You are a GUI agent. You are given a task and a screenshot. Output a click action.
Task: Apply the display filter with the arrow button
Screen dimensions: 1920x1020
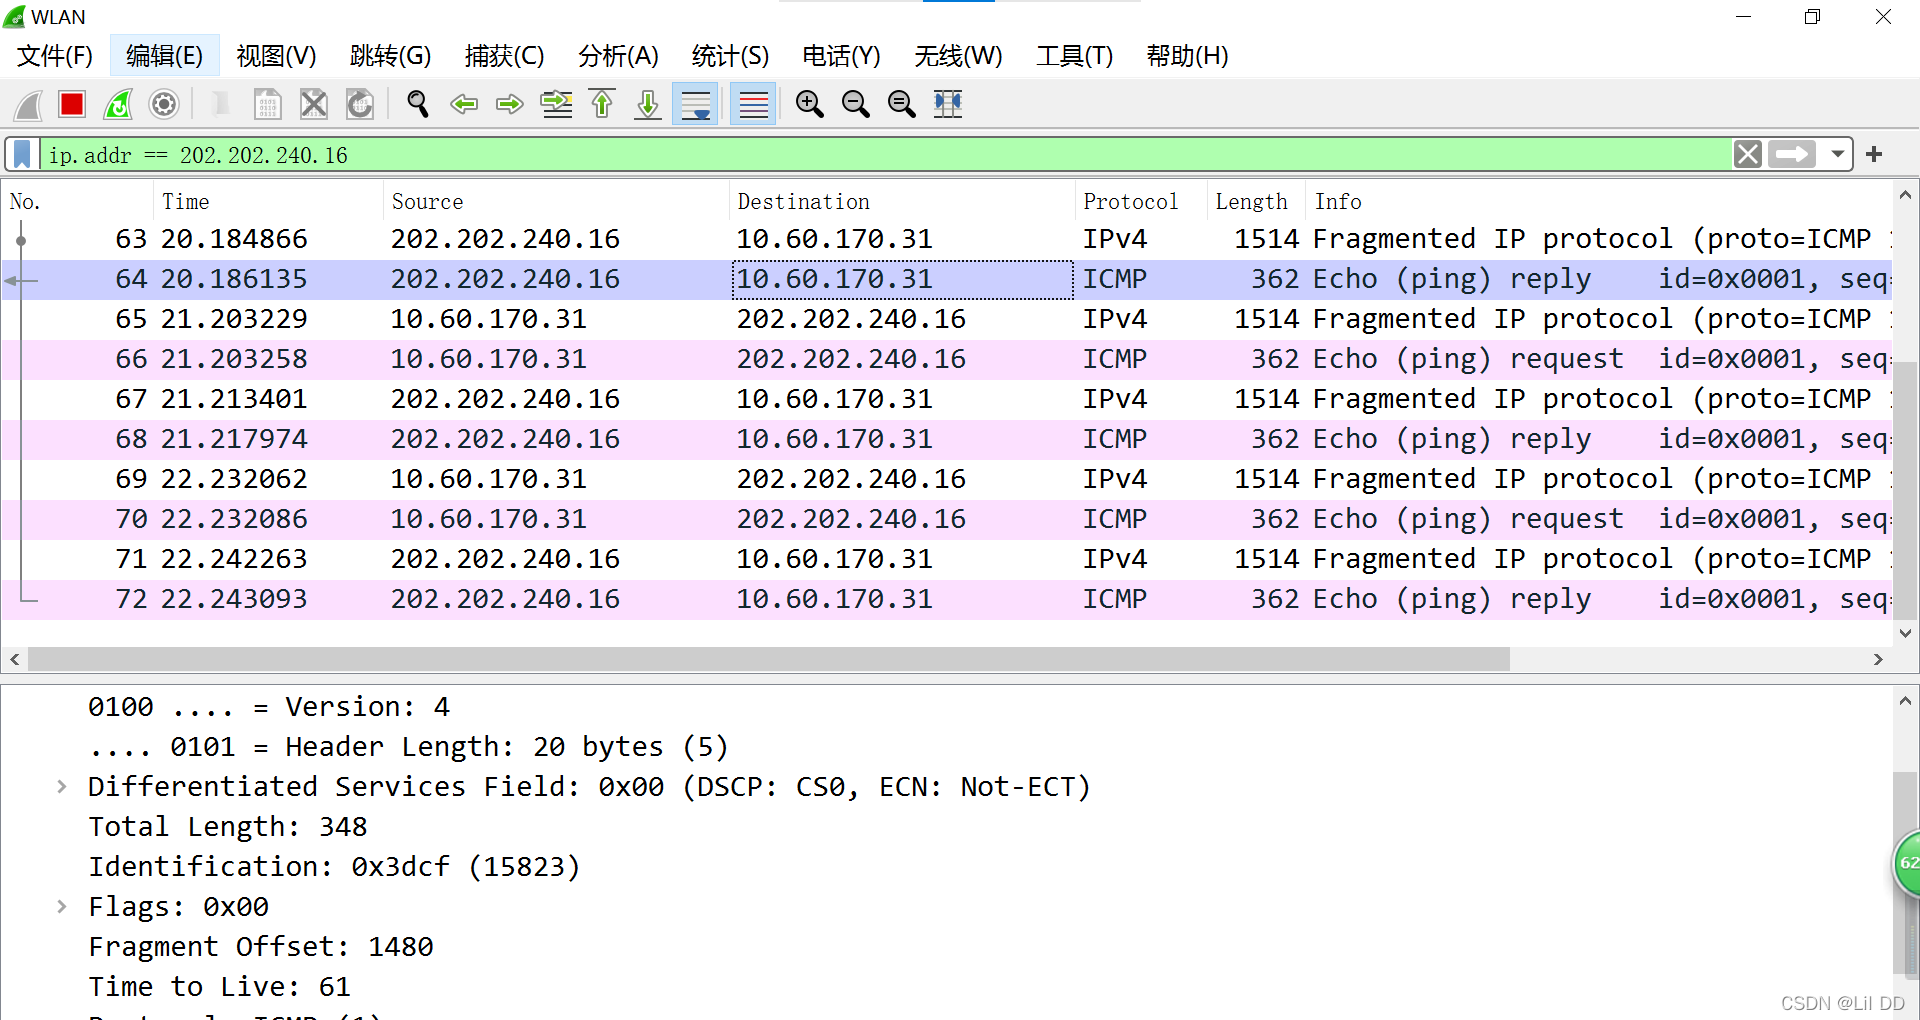pyautogui.click(x=1792, y=155)
